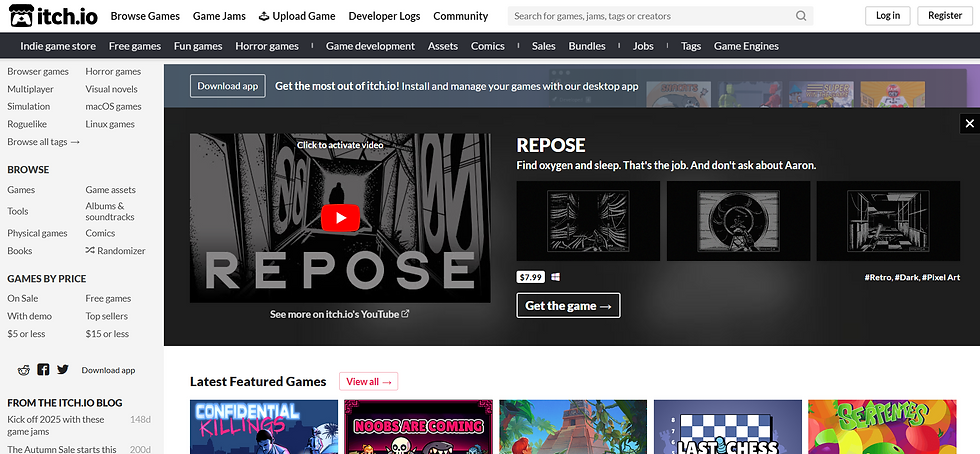Open Game assets under Browse
Image resolution: width=980 pixels, height=454 pixels.
coord(111,189)
